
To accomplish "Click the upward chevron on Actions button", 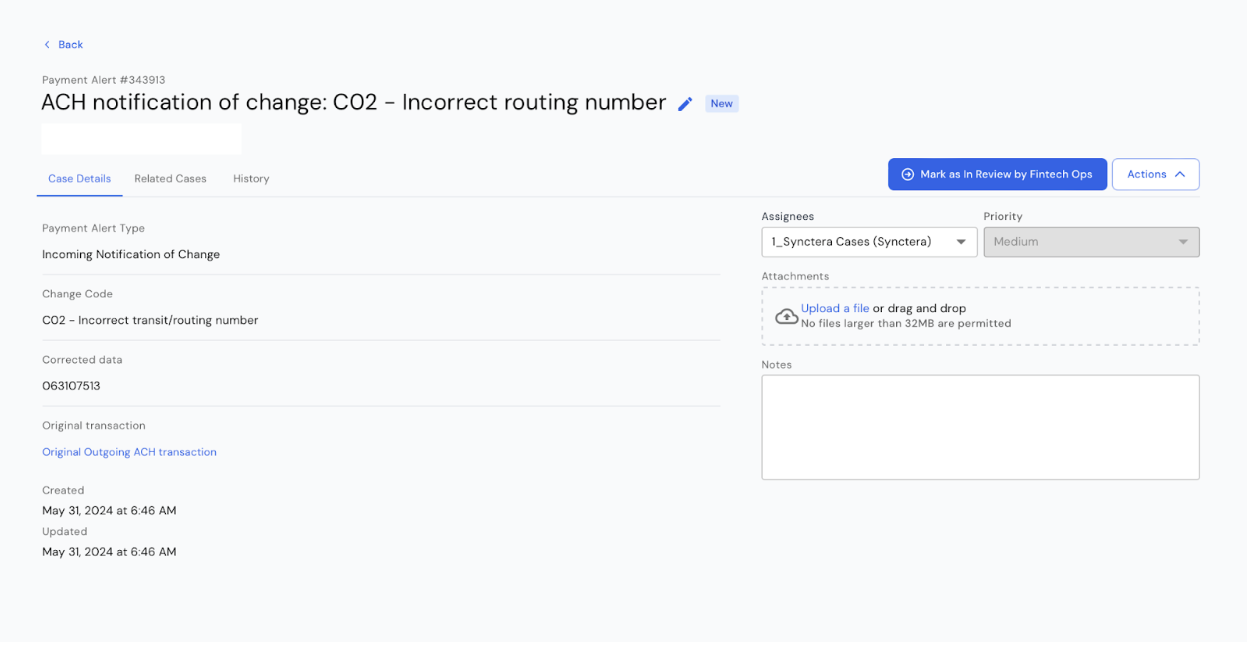I will click(x=1180, y=174).
